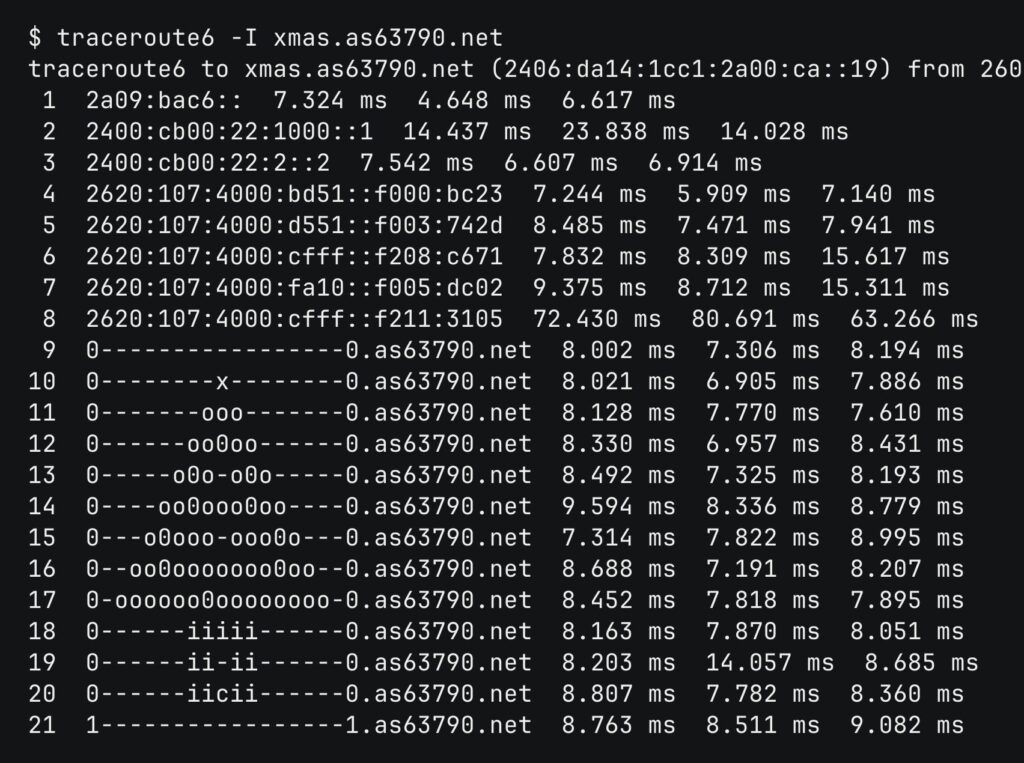Screen dimensions: 1024x763
Task: Select the hop 20 hostname containing iicii
Action: pyautogui.click(x=308, y=694)
